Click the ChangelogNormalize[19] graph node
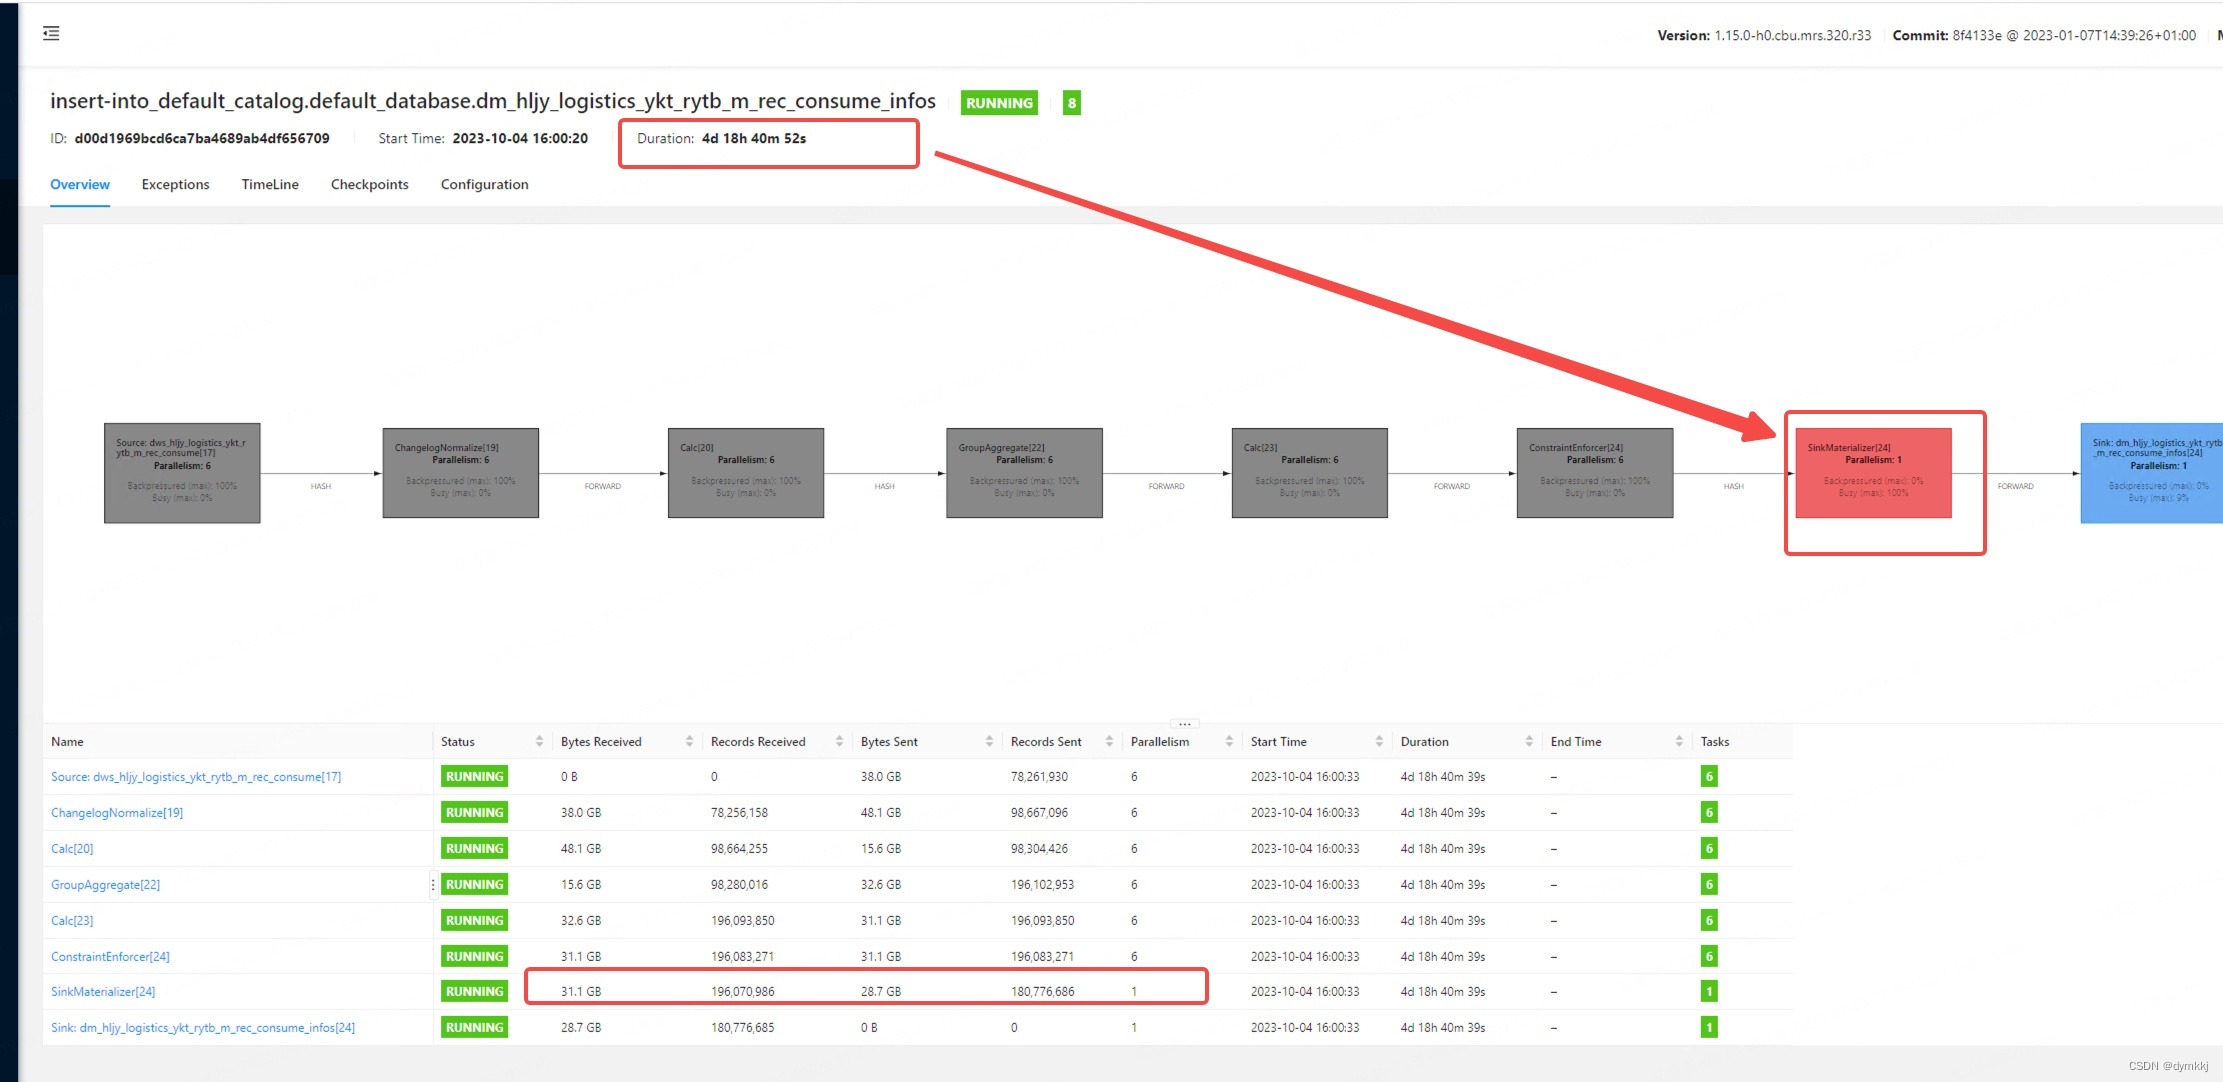The width and height of the screenshot is (2223, 1082). tap(460, 473)
